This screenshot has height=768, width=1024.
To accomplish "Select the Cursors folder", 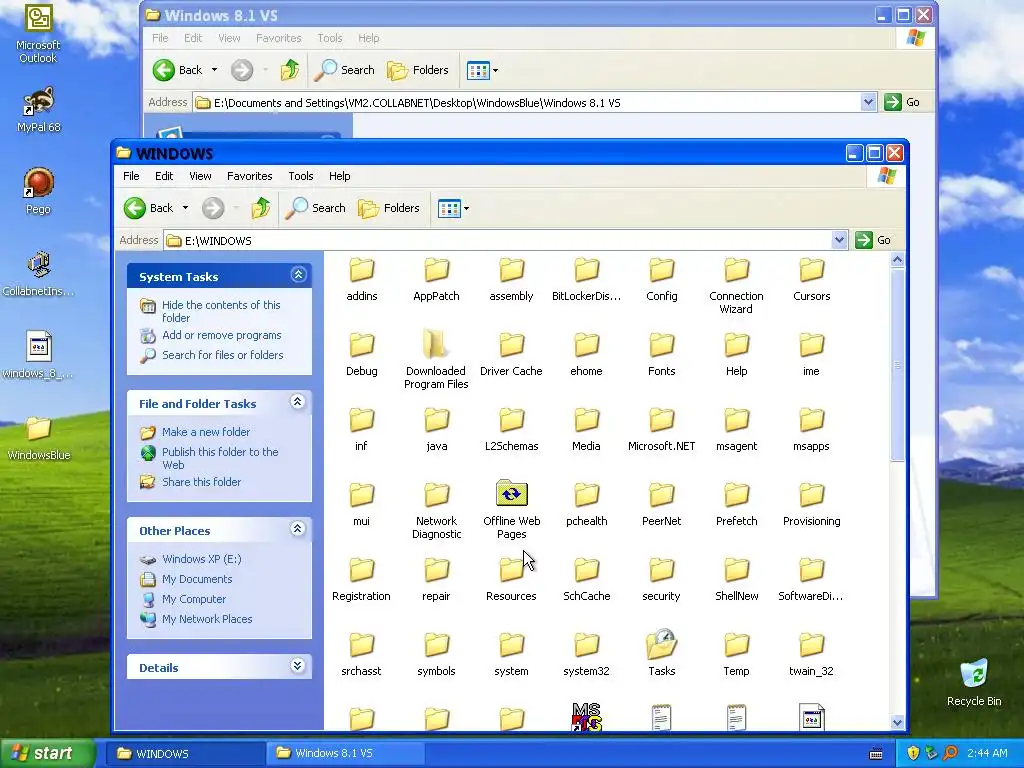I will click(x=812, y=280).
